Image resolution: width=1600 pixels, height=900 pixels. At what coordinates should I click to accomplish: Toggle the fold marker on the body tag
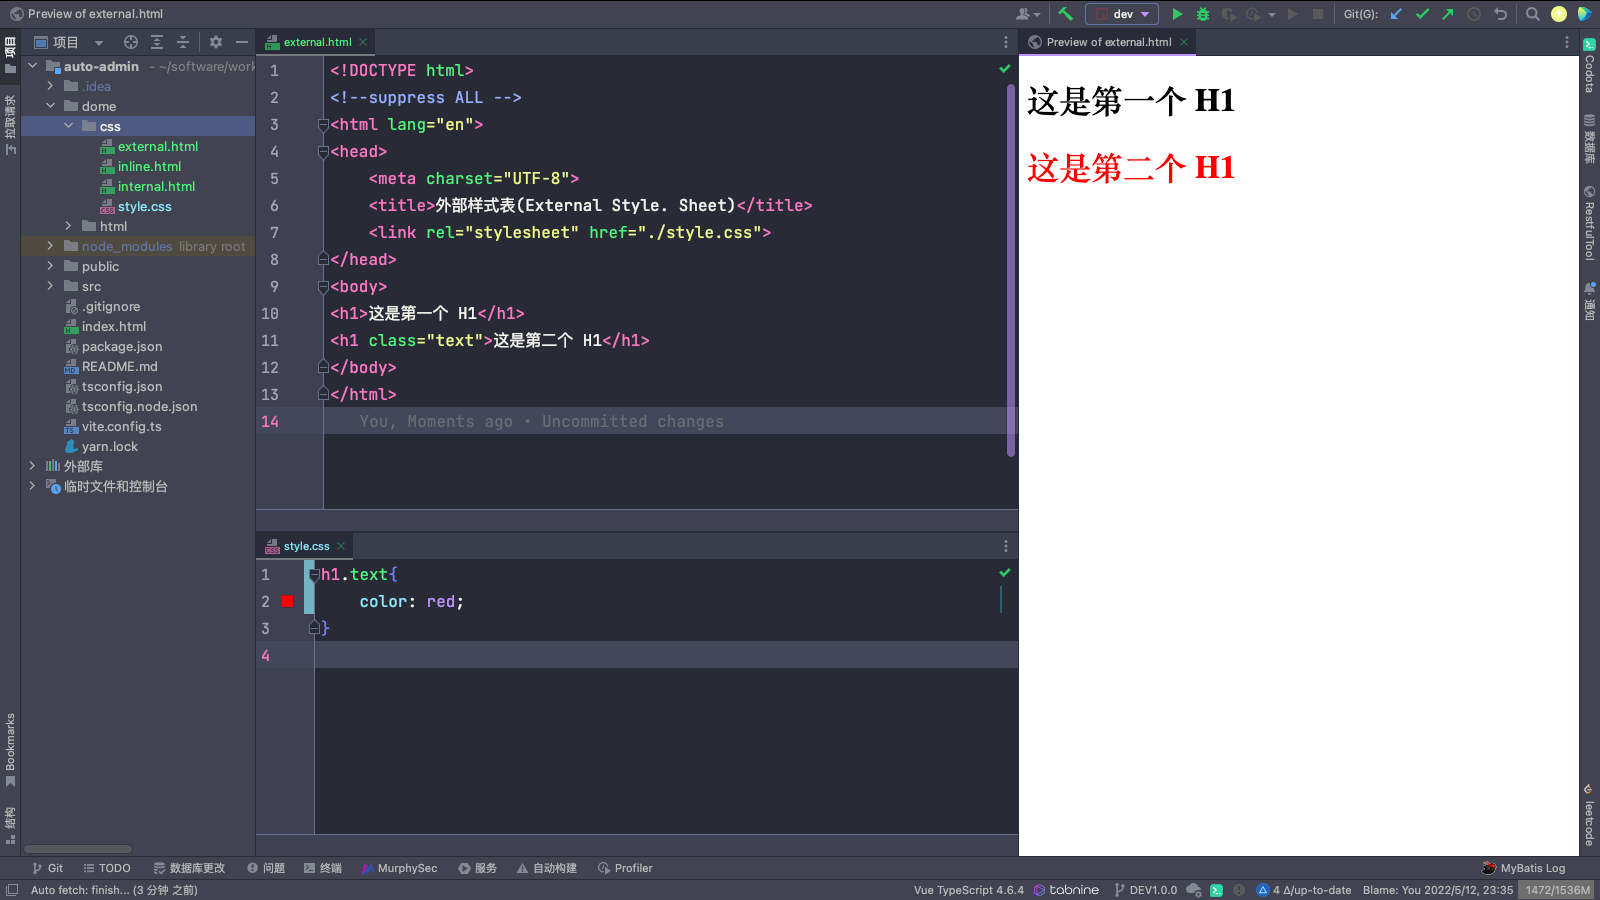point(323,287)
